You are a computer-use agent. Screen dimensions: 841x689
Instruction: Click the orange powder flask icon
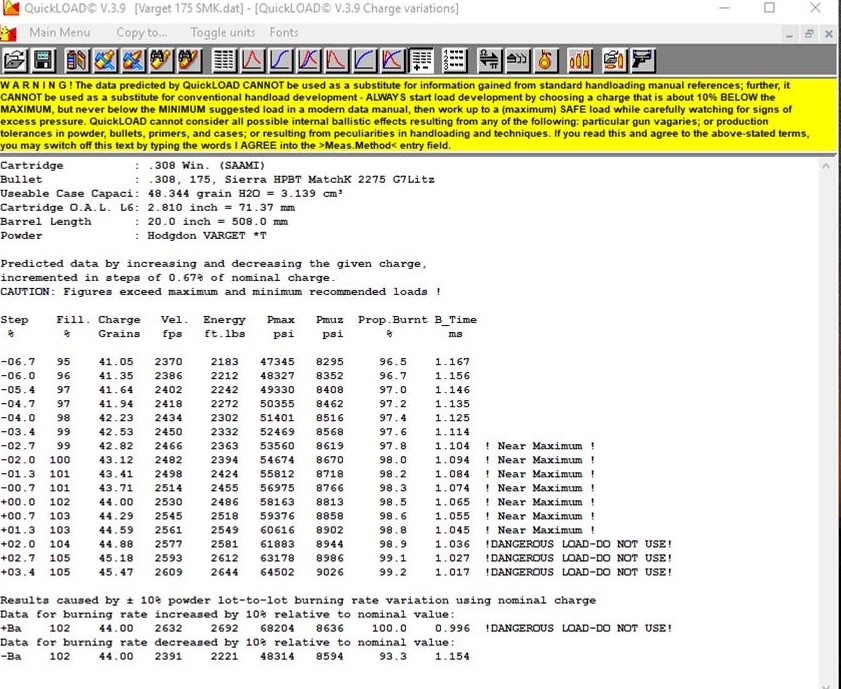(x=545, y=60)
